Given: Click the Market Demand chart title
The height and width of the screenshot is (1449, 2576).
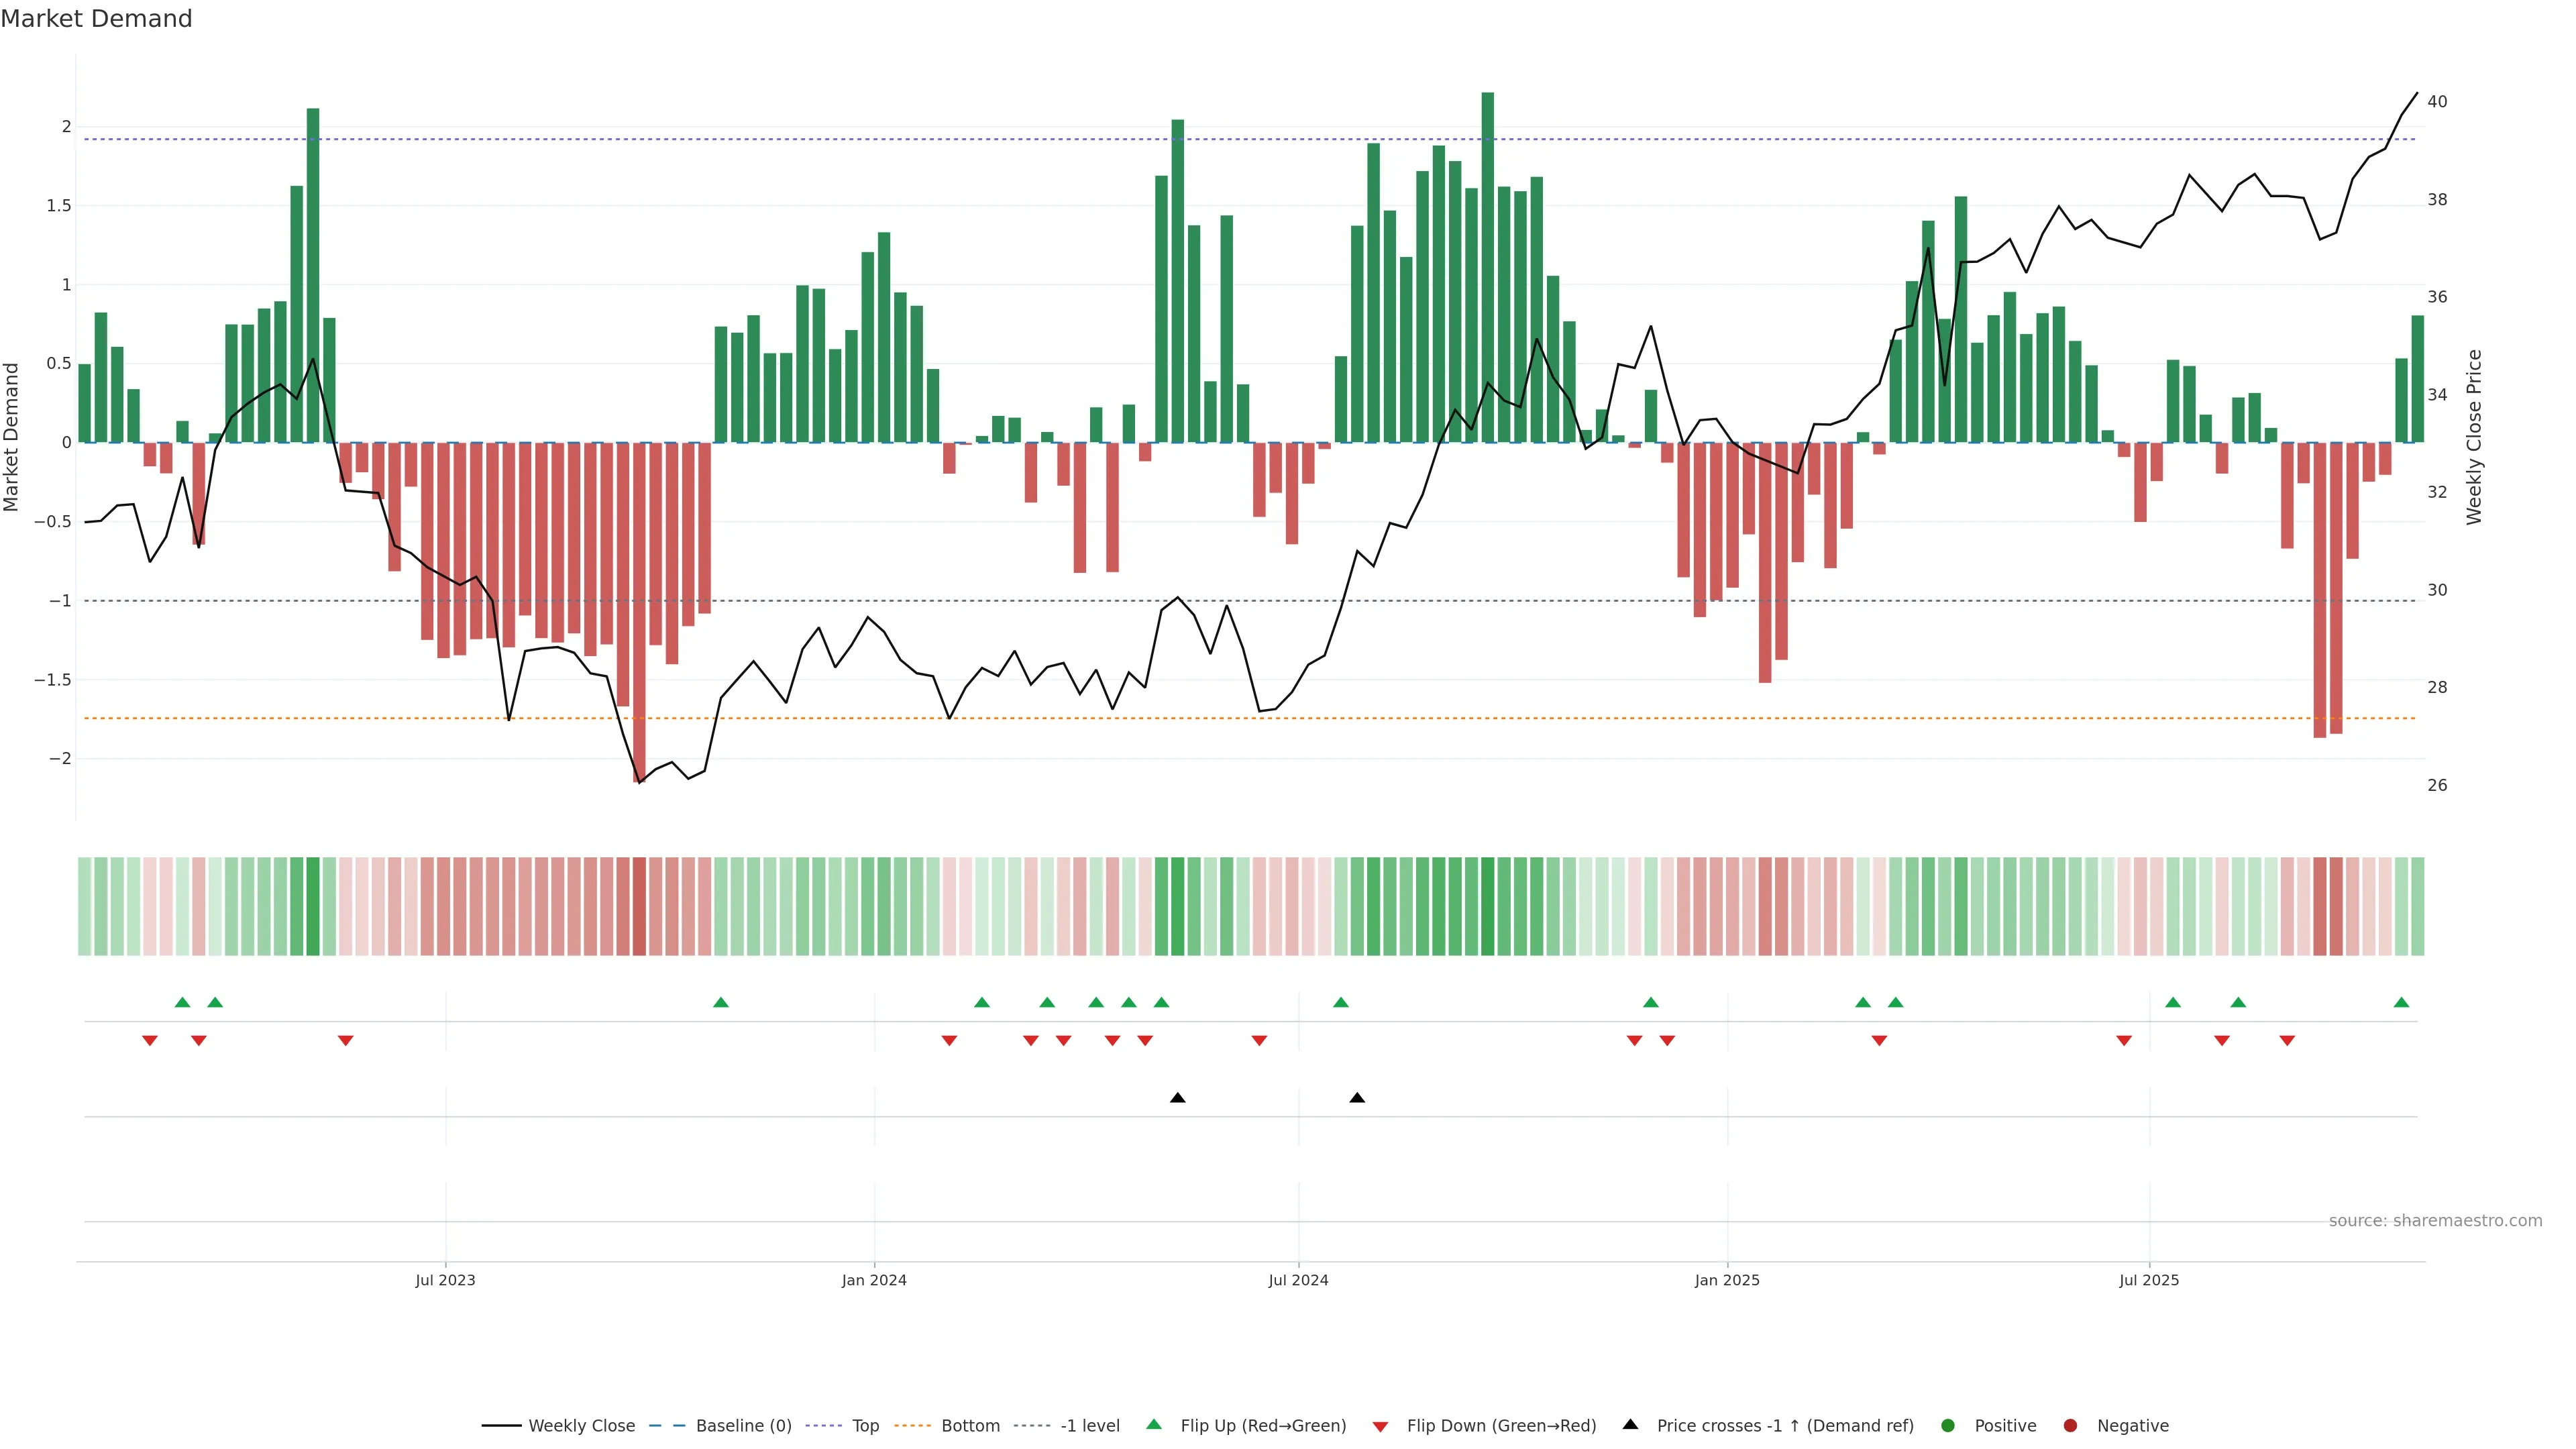Looking at the screenshot, I should point(96,19).
